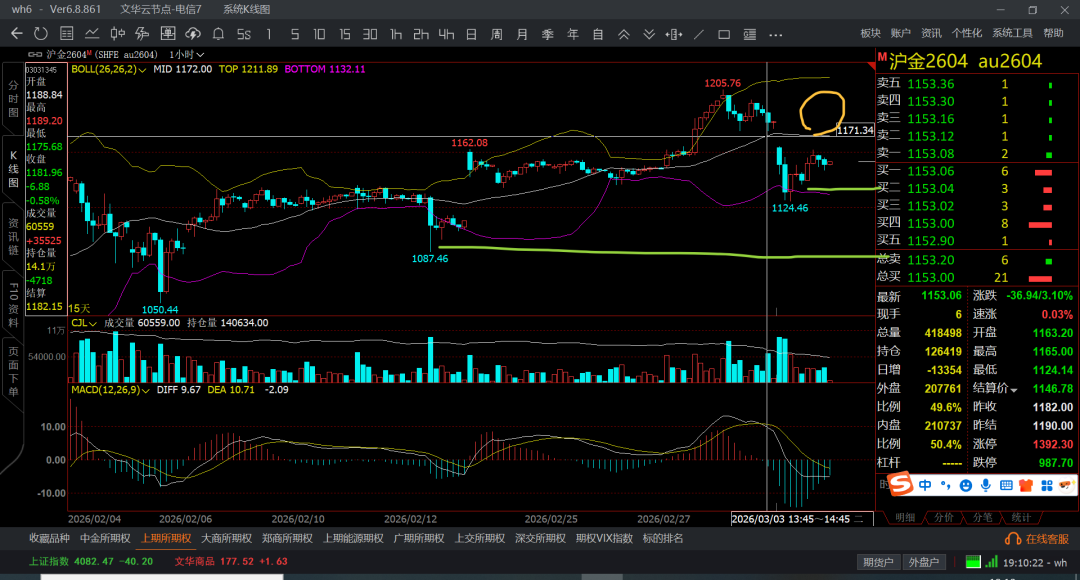Click the back arrow in the toolbar
The image size is (1080, 580).
coord(17,34)
